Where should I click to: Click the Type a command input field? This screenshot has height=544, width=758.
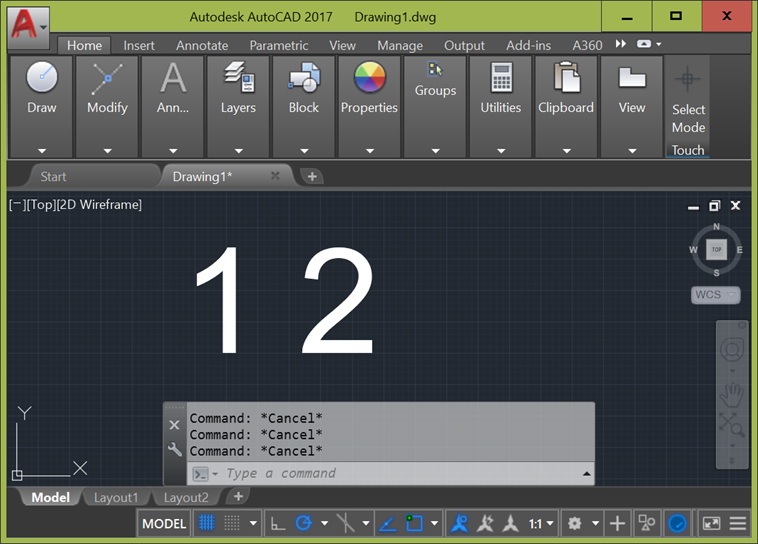(400, 473)
